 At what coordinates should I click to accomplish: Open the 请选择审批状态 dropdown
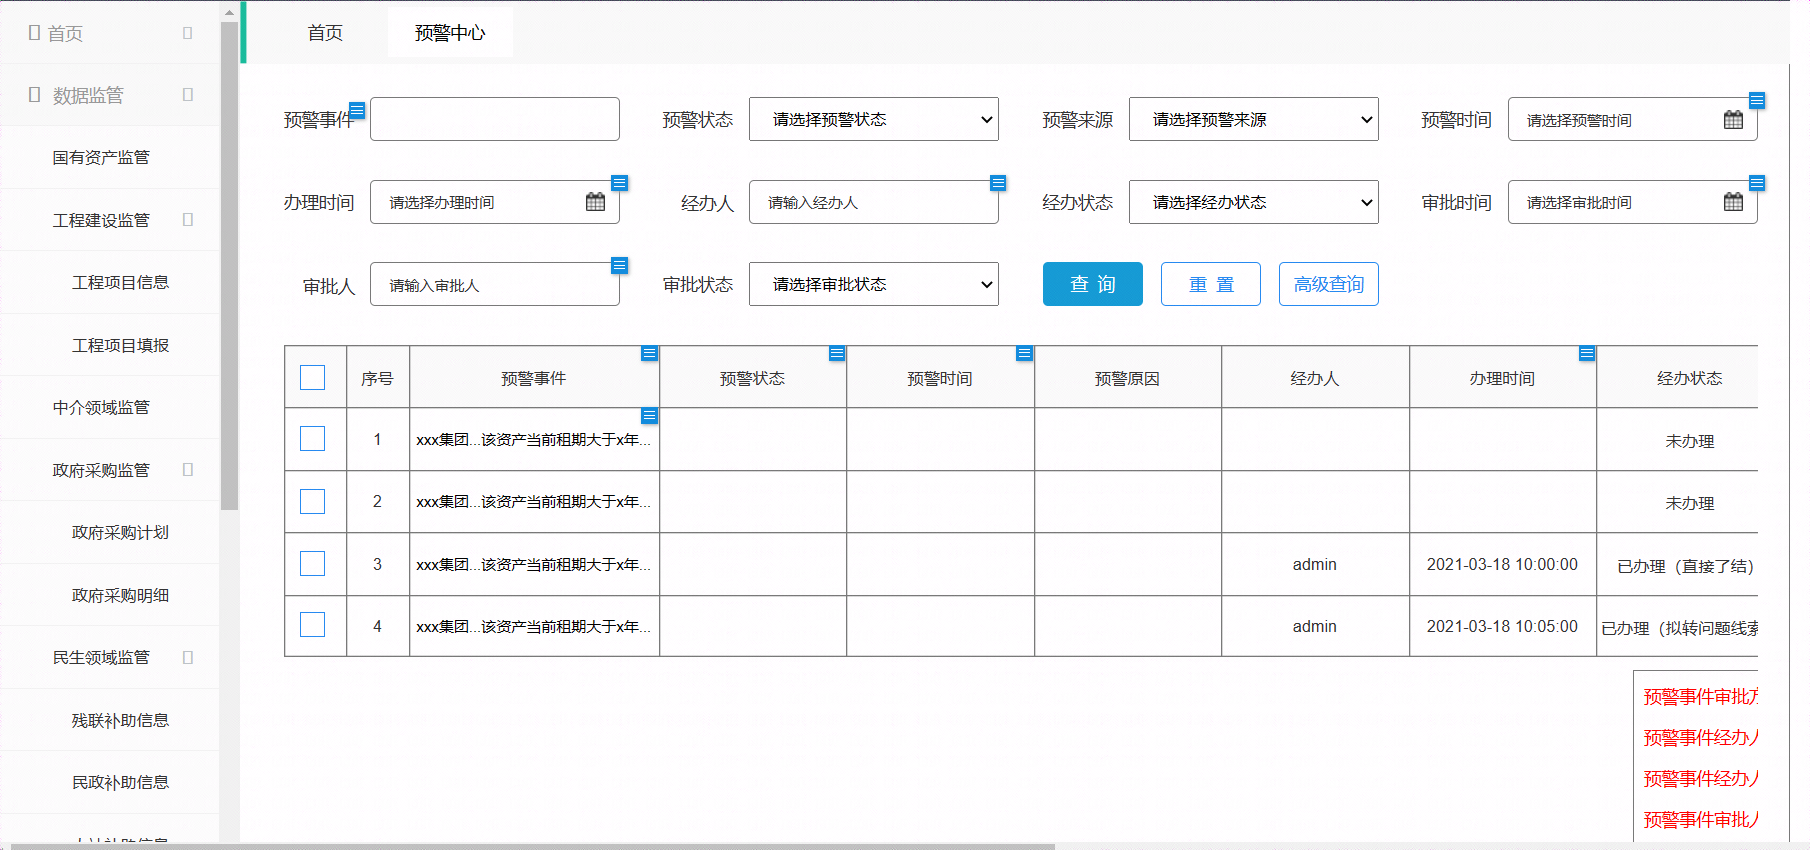(x=874, y=284)
